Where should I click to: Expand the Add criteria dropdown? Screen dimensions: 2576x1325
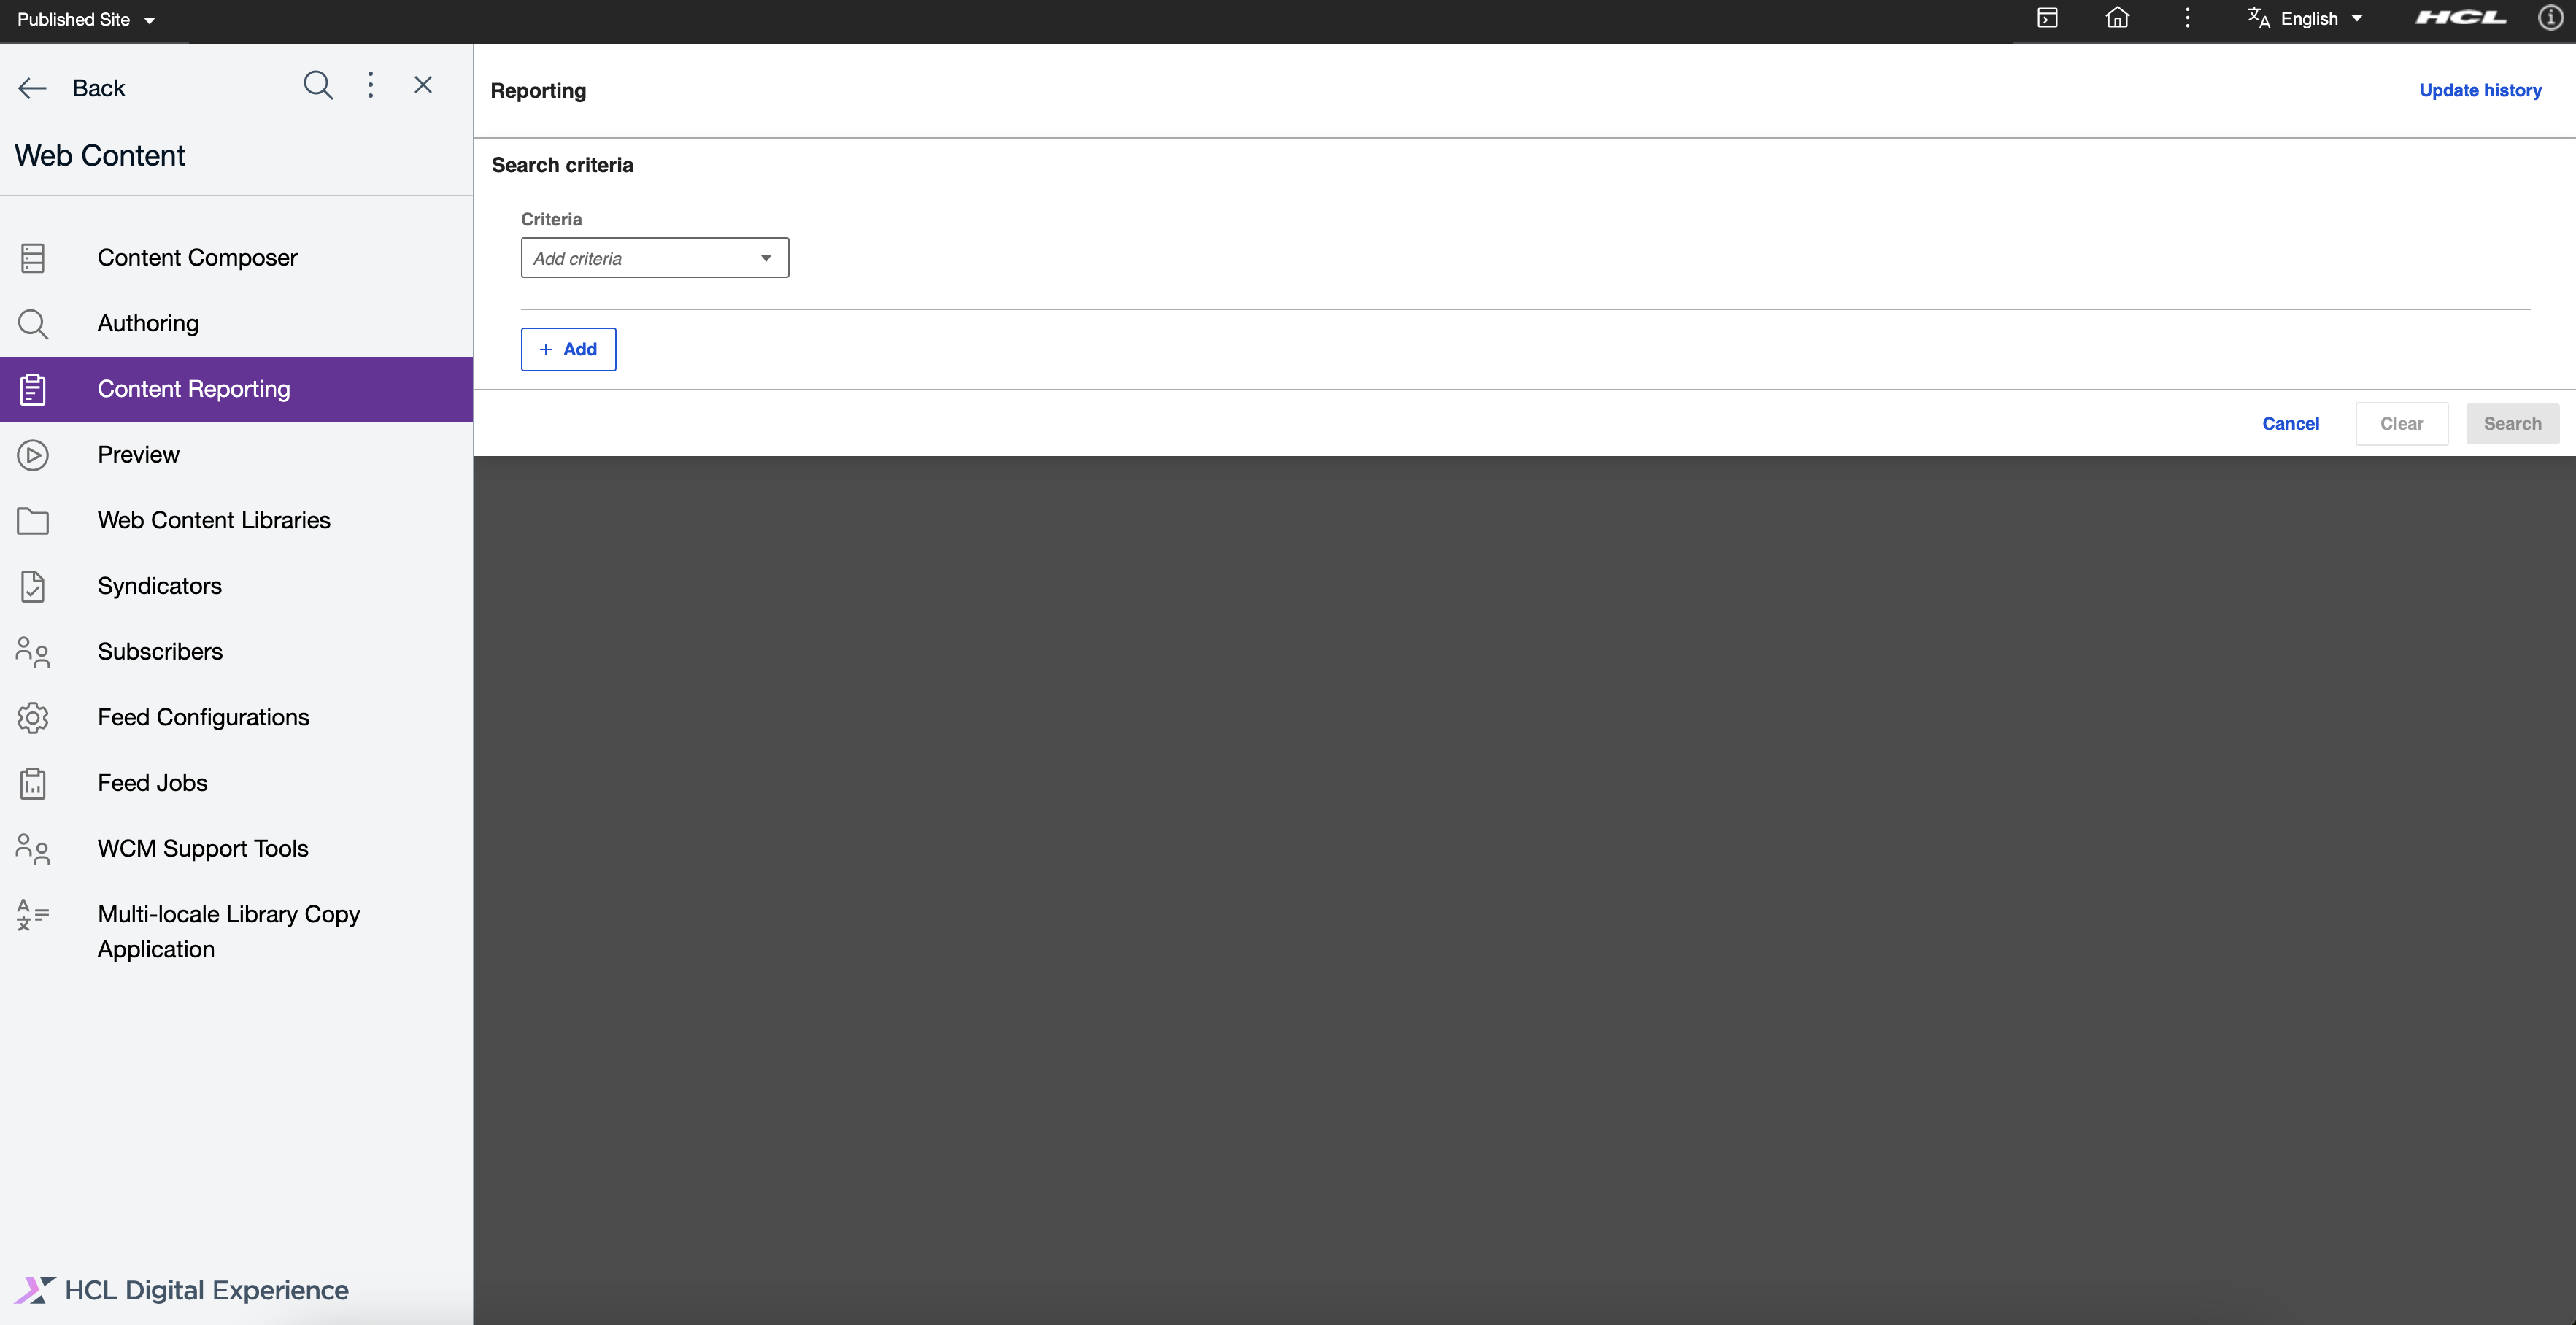click(x=655, y=258)
